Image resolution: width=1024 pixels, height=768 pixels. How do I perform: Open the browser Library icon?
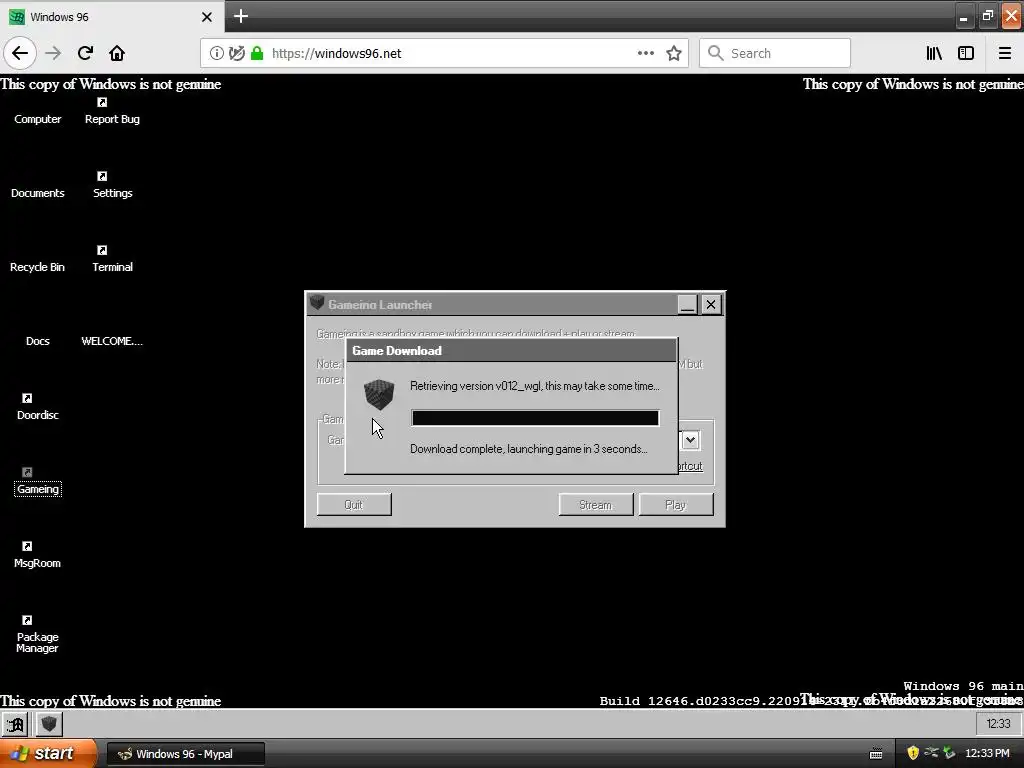click(x=934, y=53)
